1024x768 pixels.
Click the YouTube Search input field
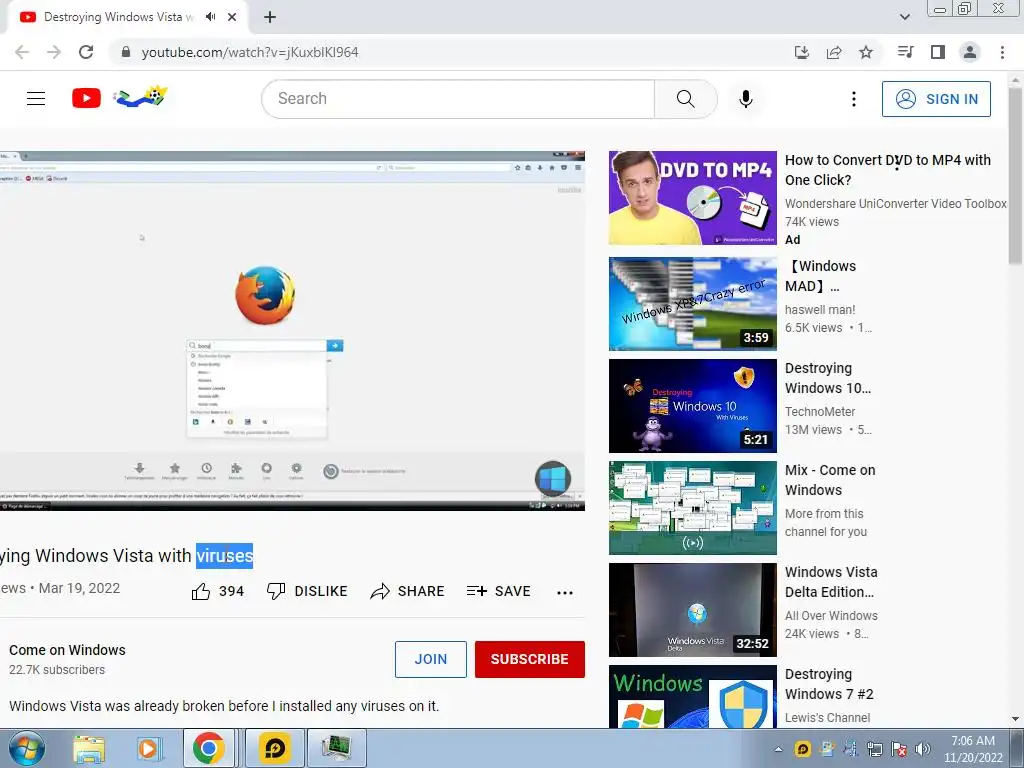coord(458,99)
